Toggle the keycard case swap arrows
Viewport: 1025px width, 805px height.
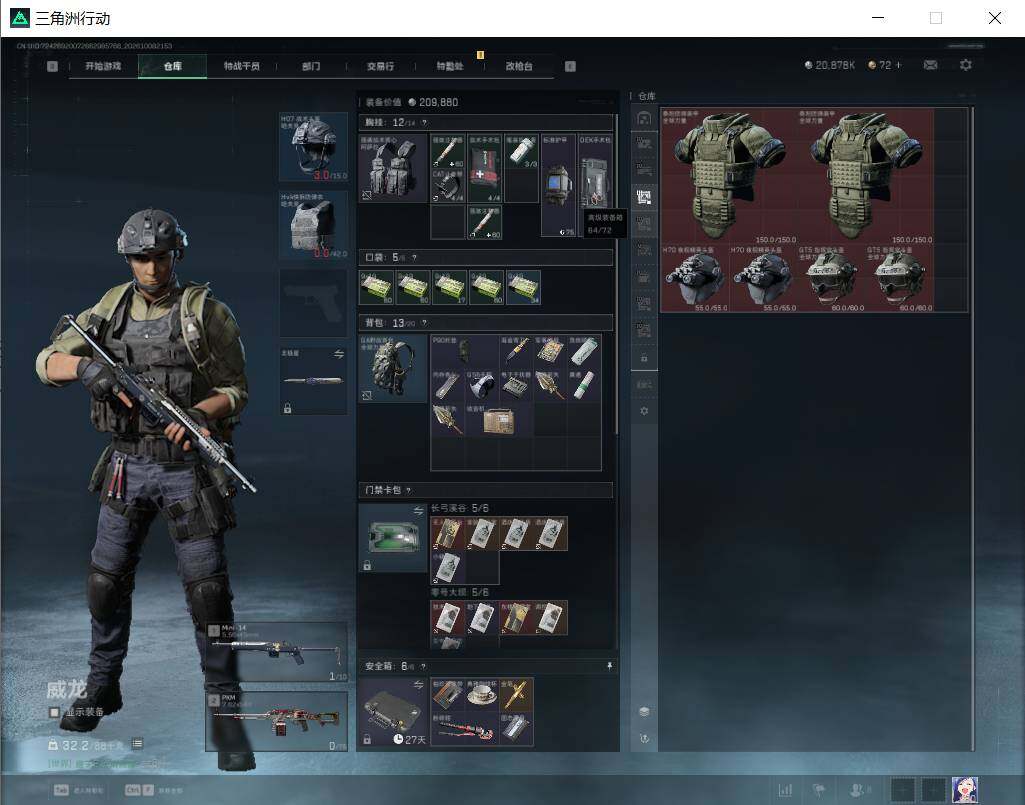tap(418, 510)
